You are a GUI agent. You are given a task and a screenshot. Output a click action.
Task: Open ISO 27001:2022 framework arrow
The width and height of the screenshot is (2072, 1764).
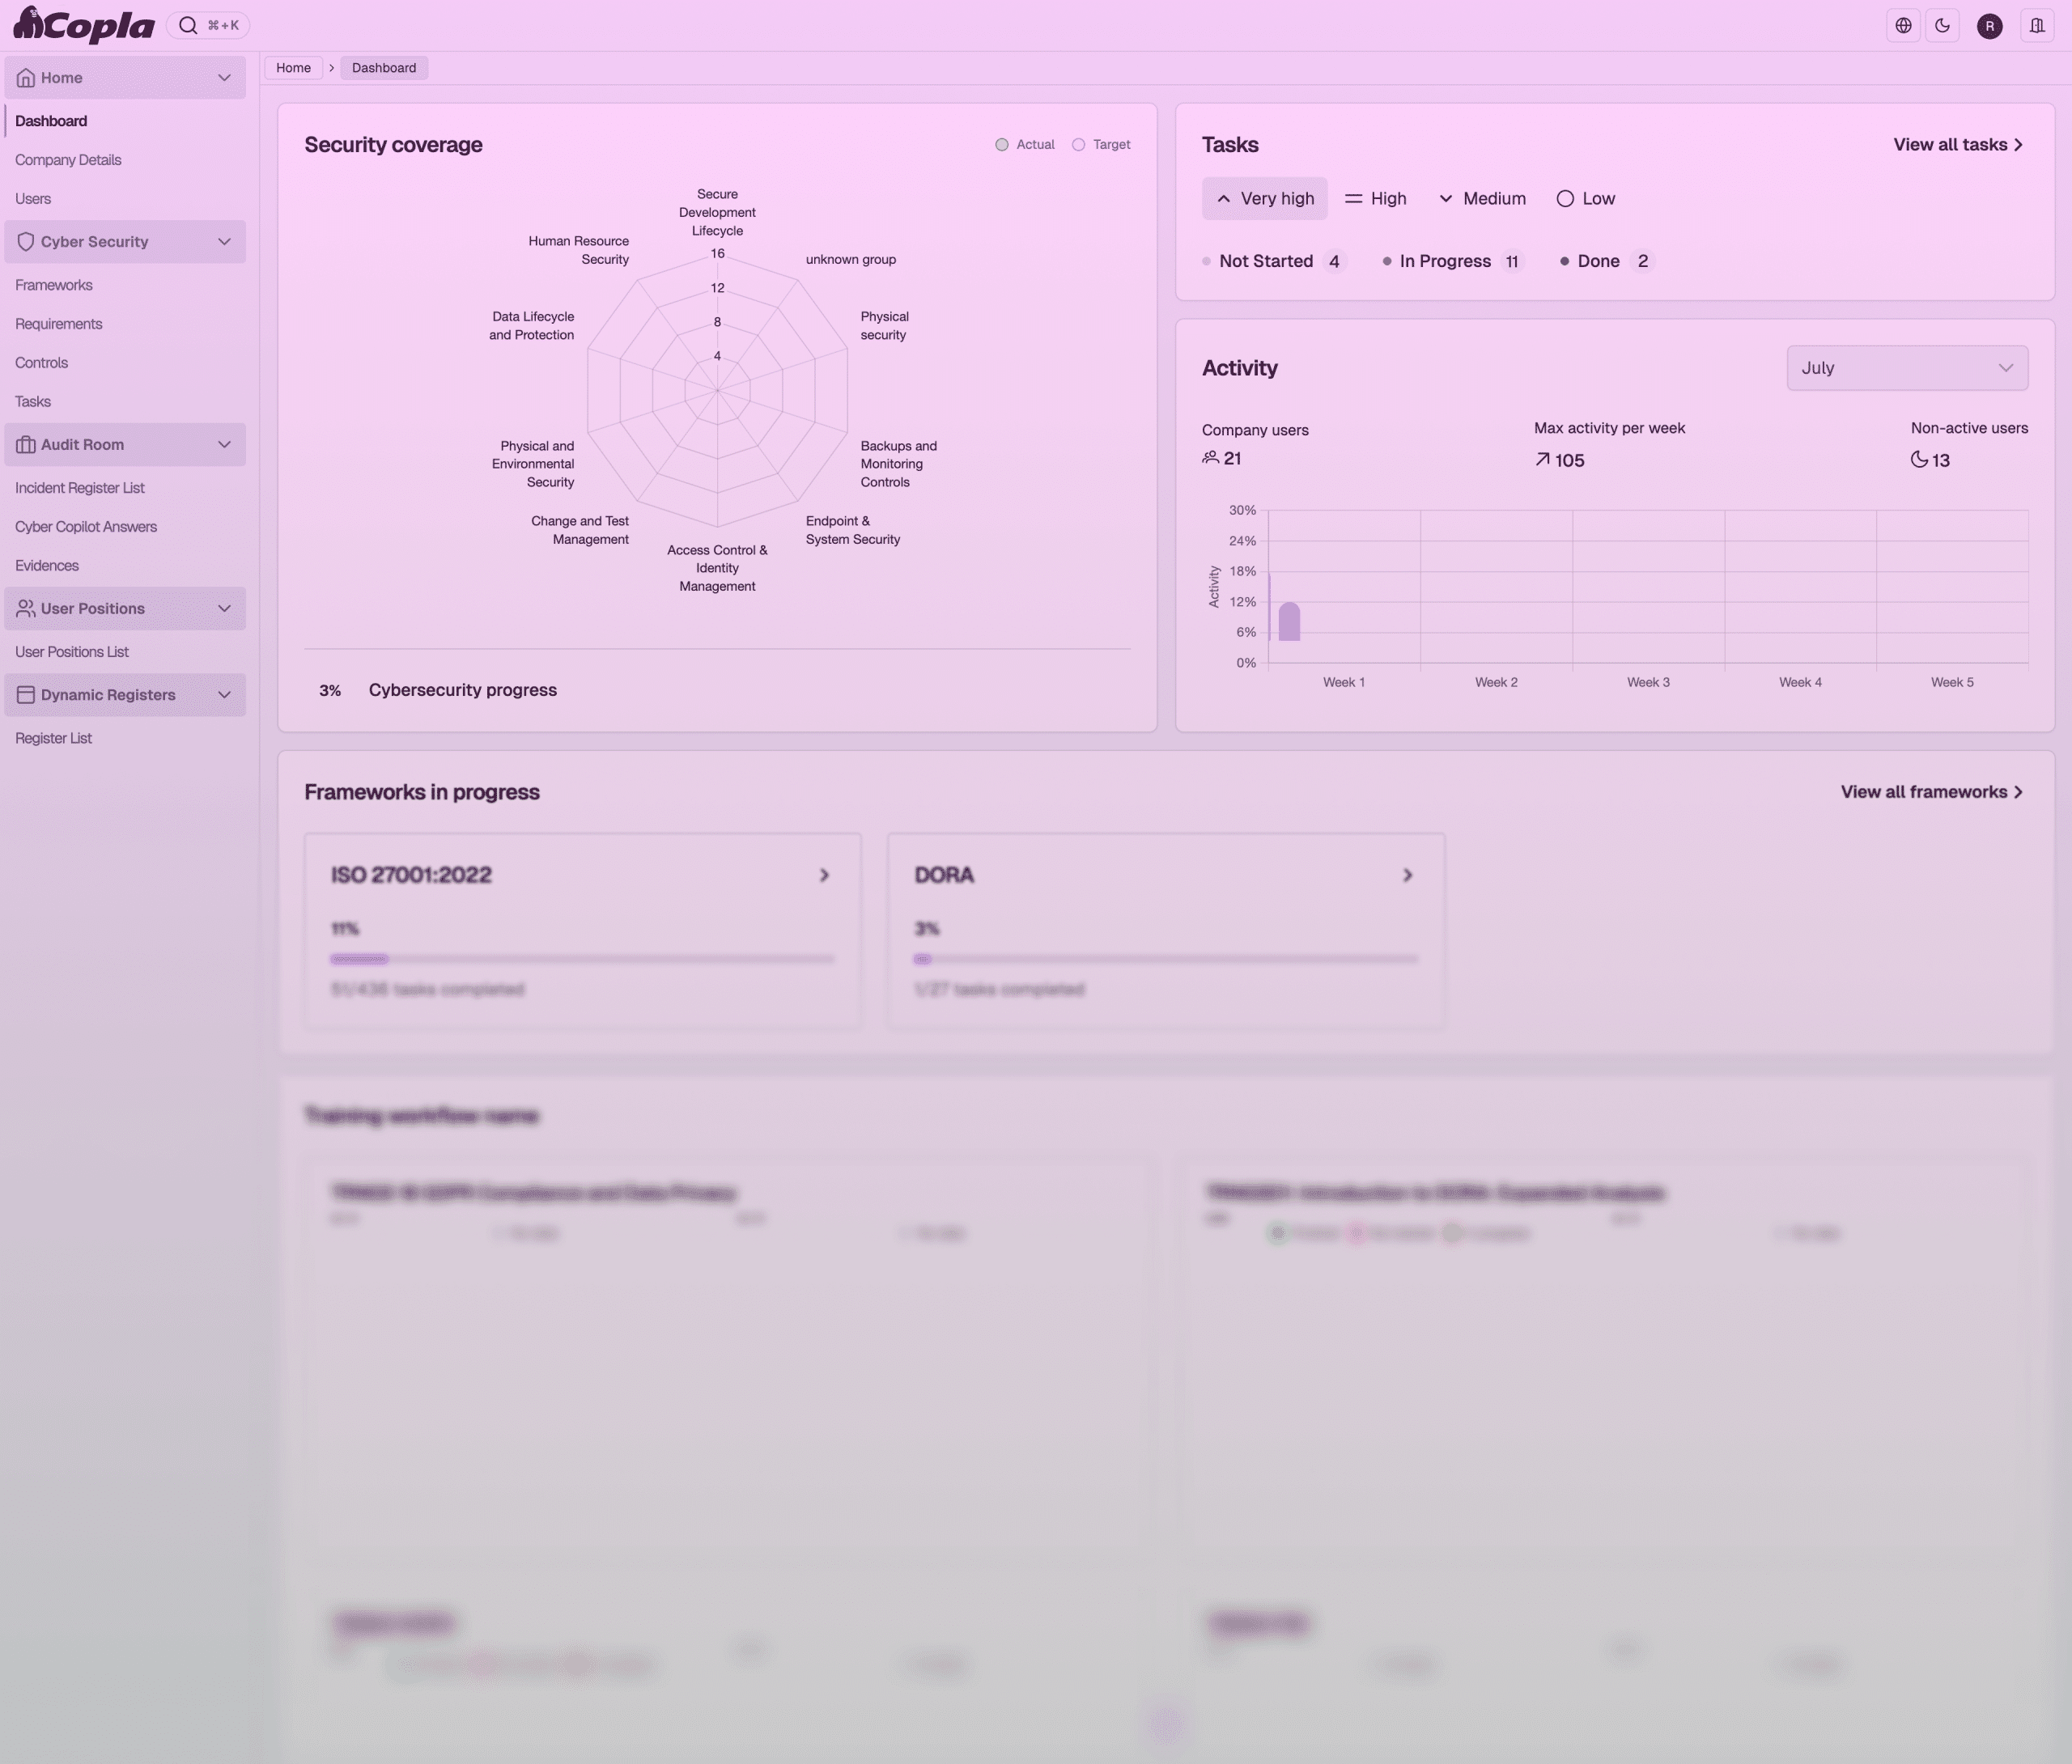[824, 875]
